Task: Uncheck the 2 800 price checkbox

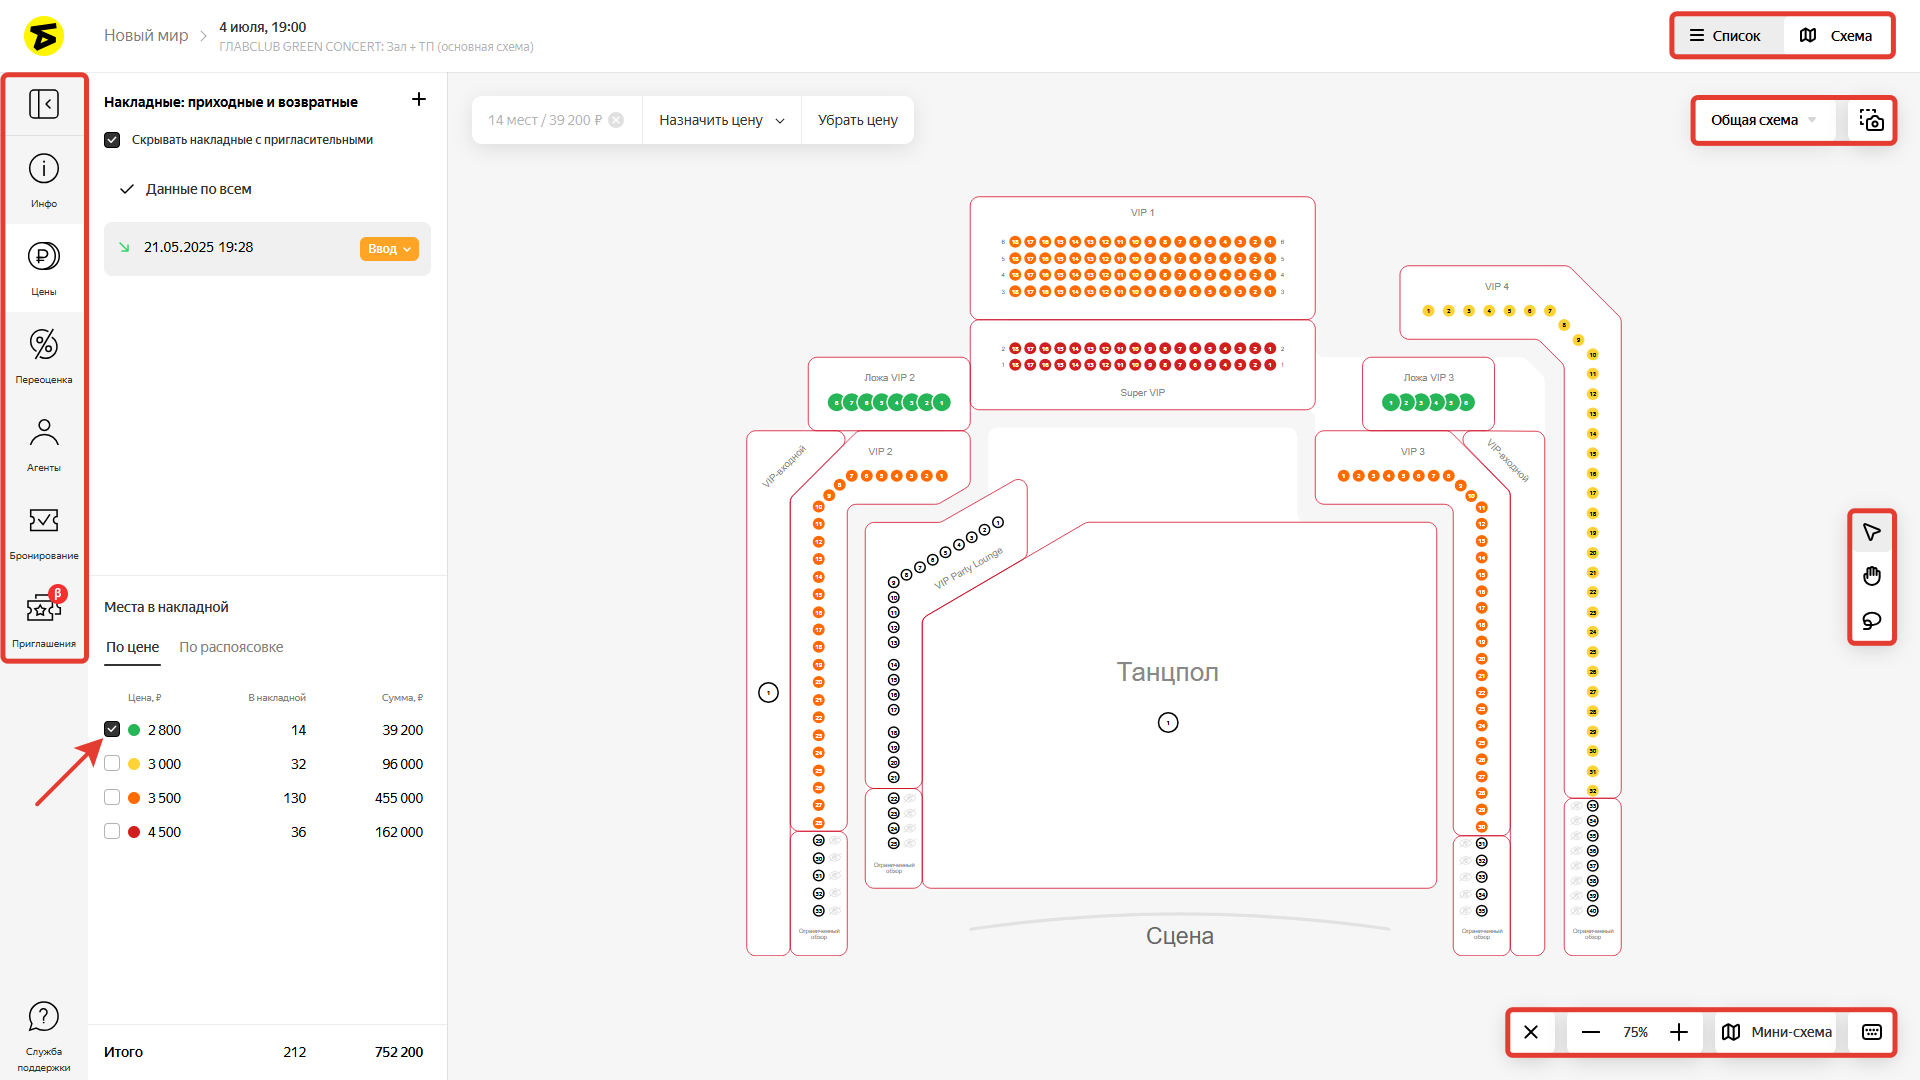Action: pyautogui.click(x=112, y=730)
